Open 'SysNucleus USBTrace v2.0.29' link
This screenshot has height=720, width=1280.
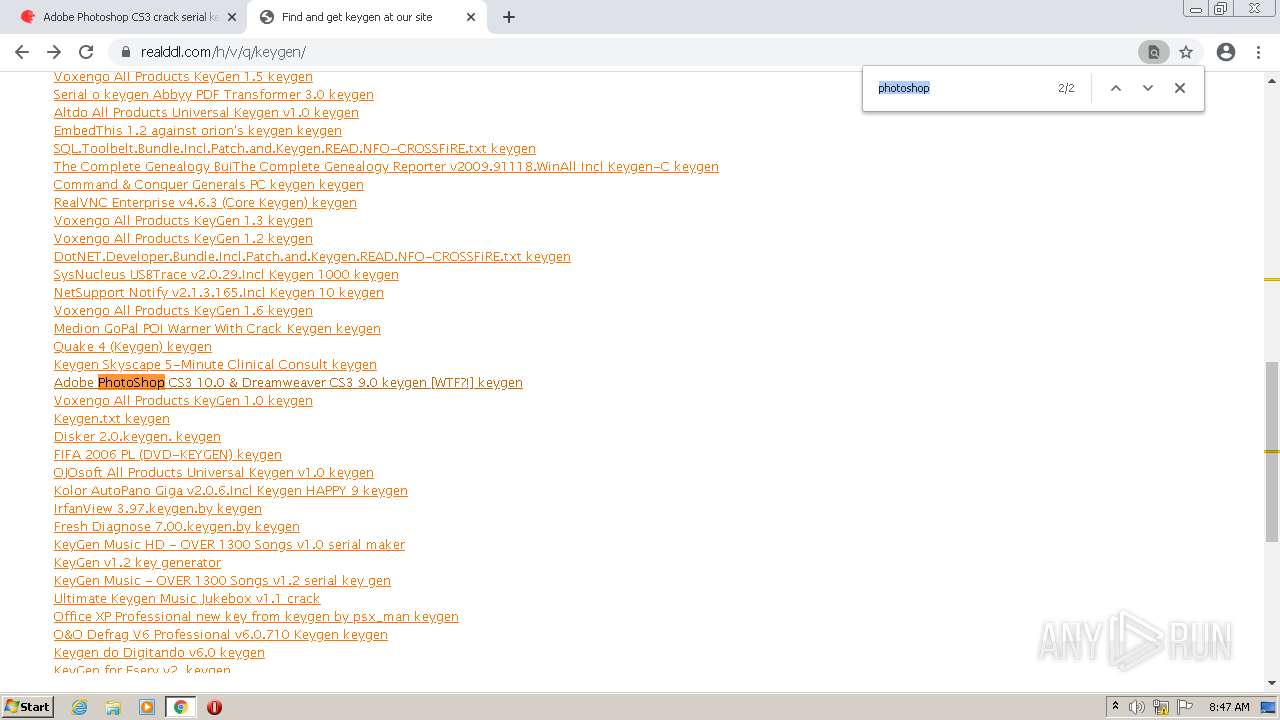tap(226, 275)
